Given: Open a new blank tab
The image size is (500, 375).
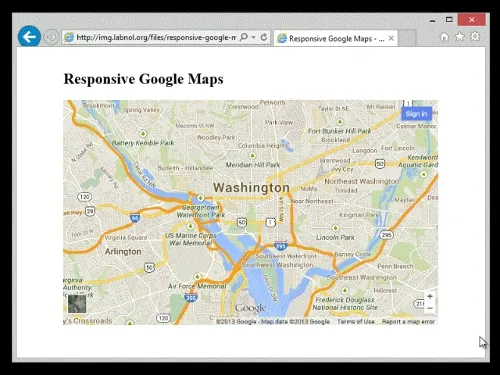Looking at the screenshot, I should 407,38.
